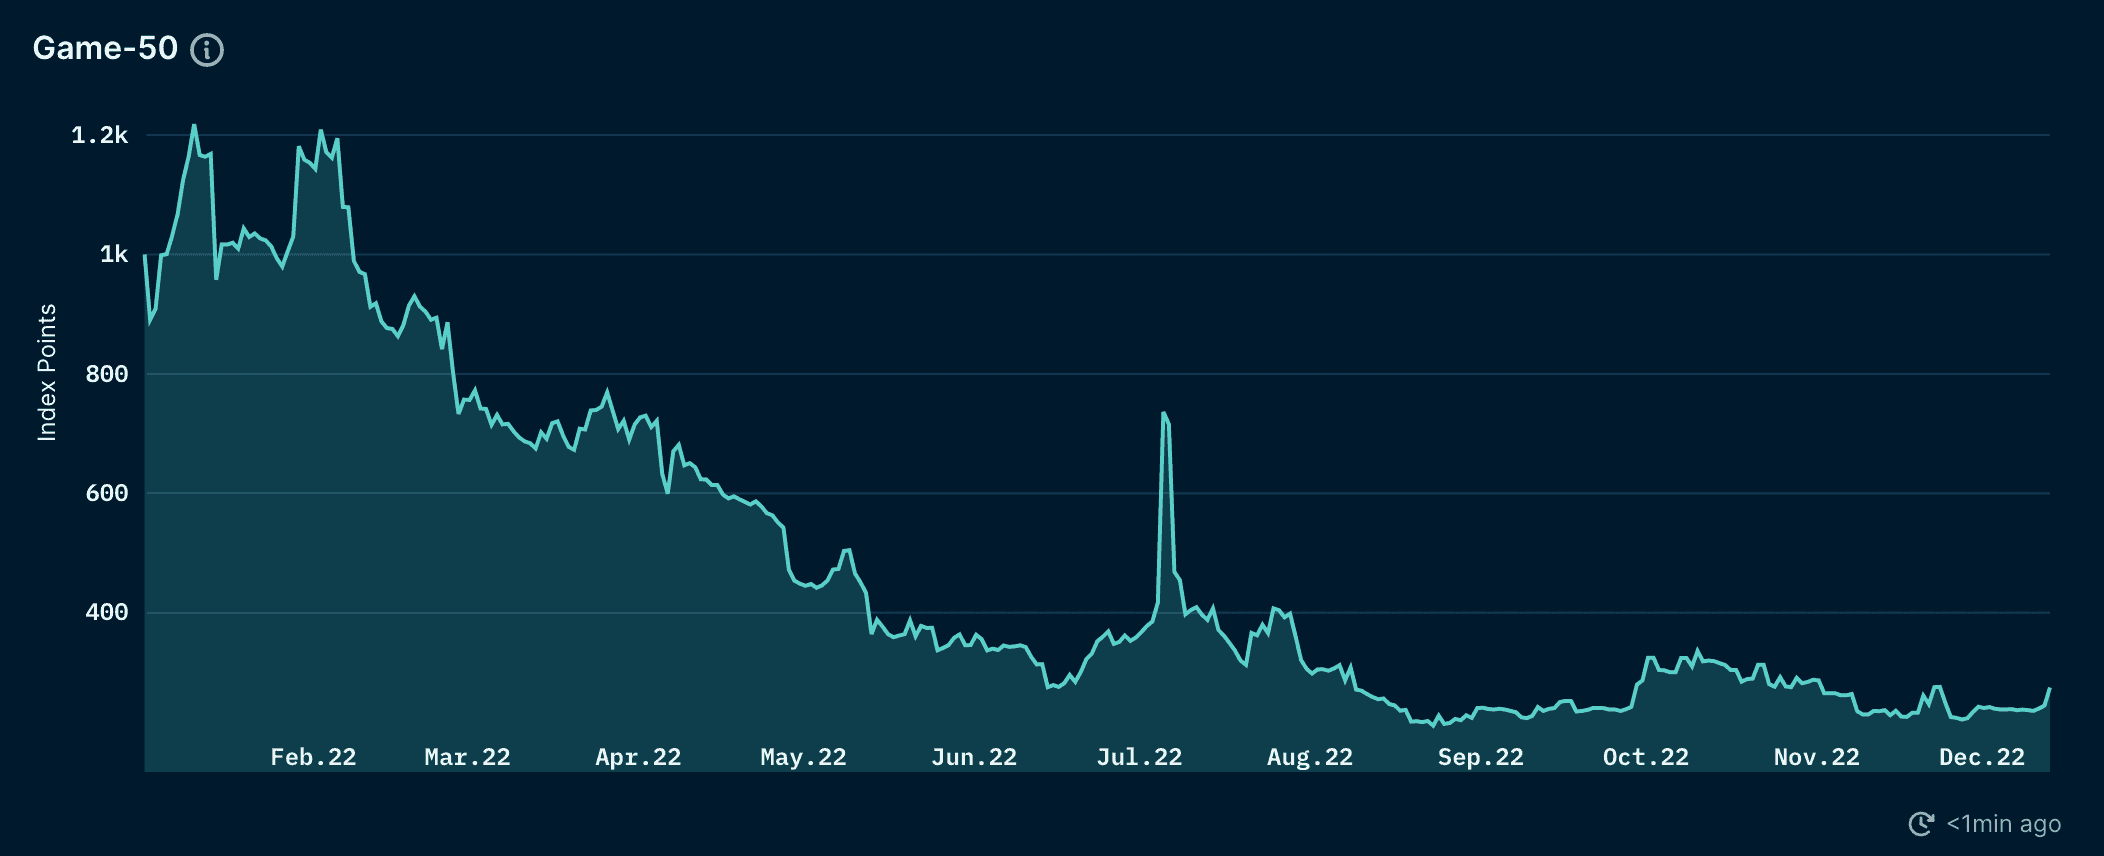
Task: Select the Mar.22 x-axis label
Action: [467, 757]
